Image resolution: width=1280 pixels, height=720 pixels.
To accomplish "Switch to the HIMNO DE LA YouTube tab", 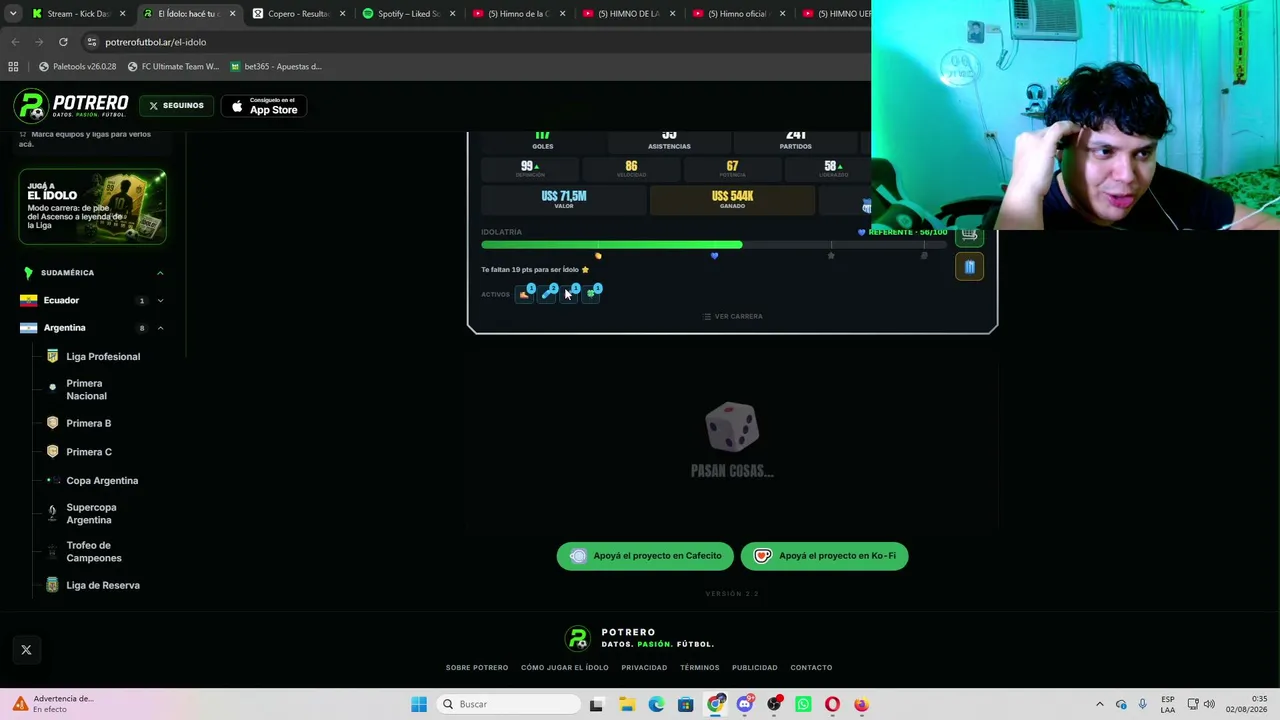I will pyautogui.click(x=628, y=14).
